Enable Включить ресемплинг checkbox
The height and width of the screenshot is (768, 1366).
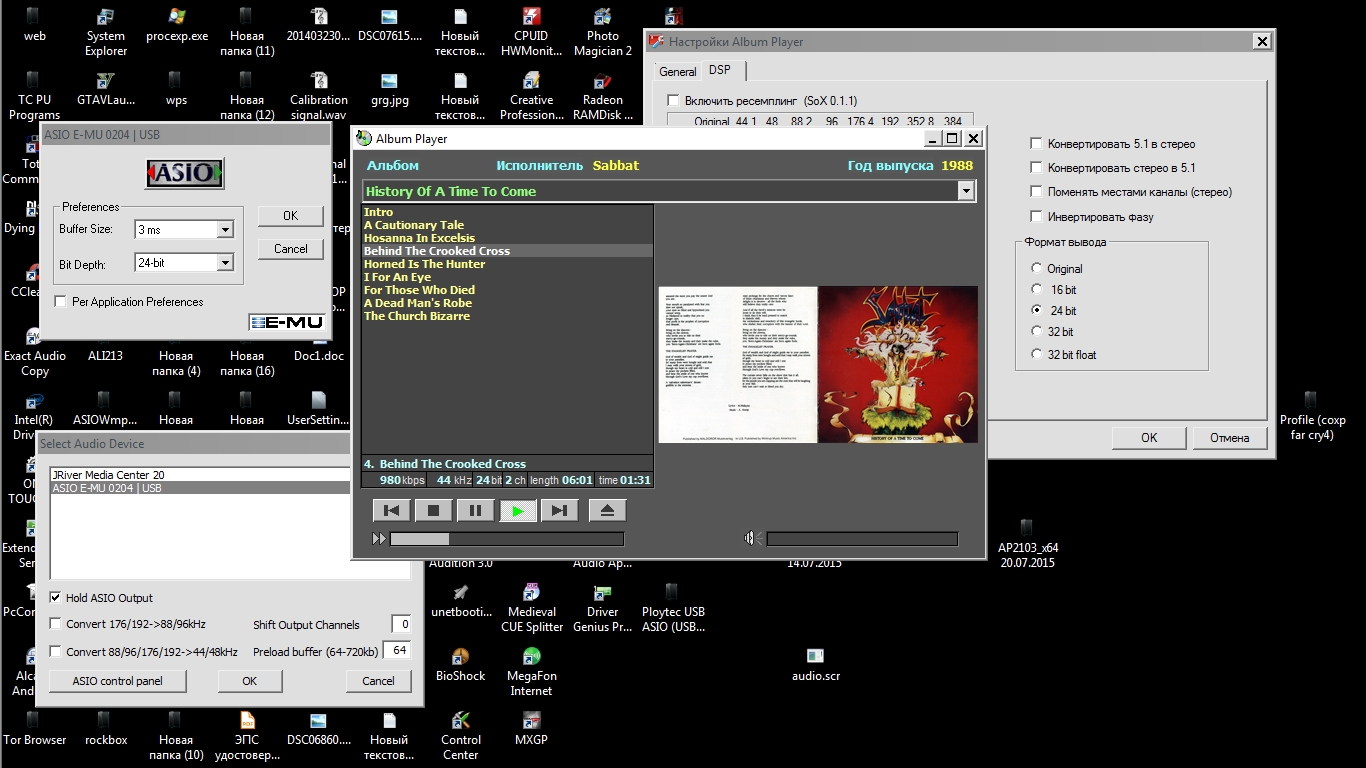673,101
